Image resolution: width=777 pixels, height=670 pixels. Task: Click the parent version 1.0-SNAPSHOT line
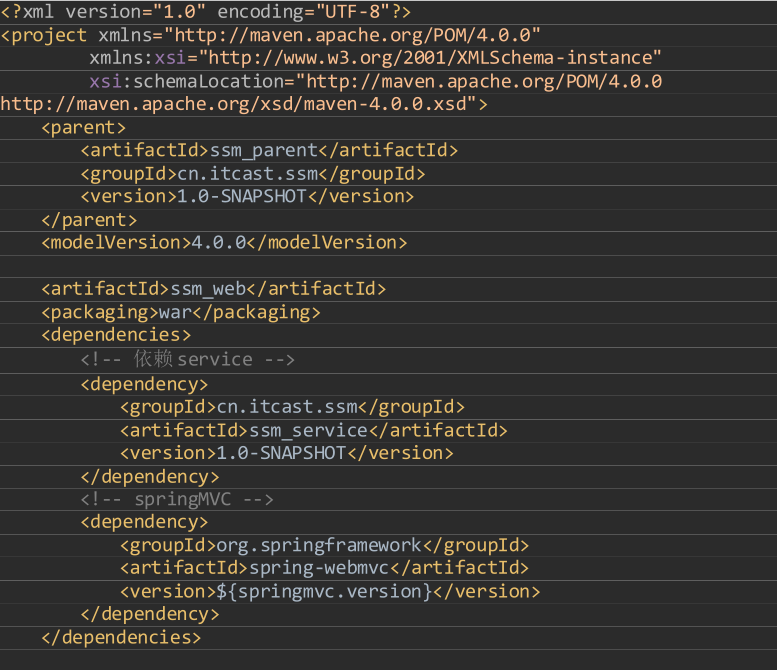click(247, 197)
